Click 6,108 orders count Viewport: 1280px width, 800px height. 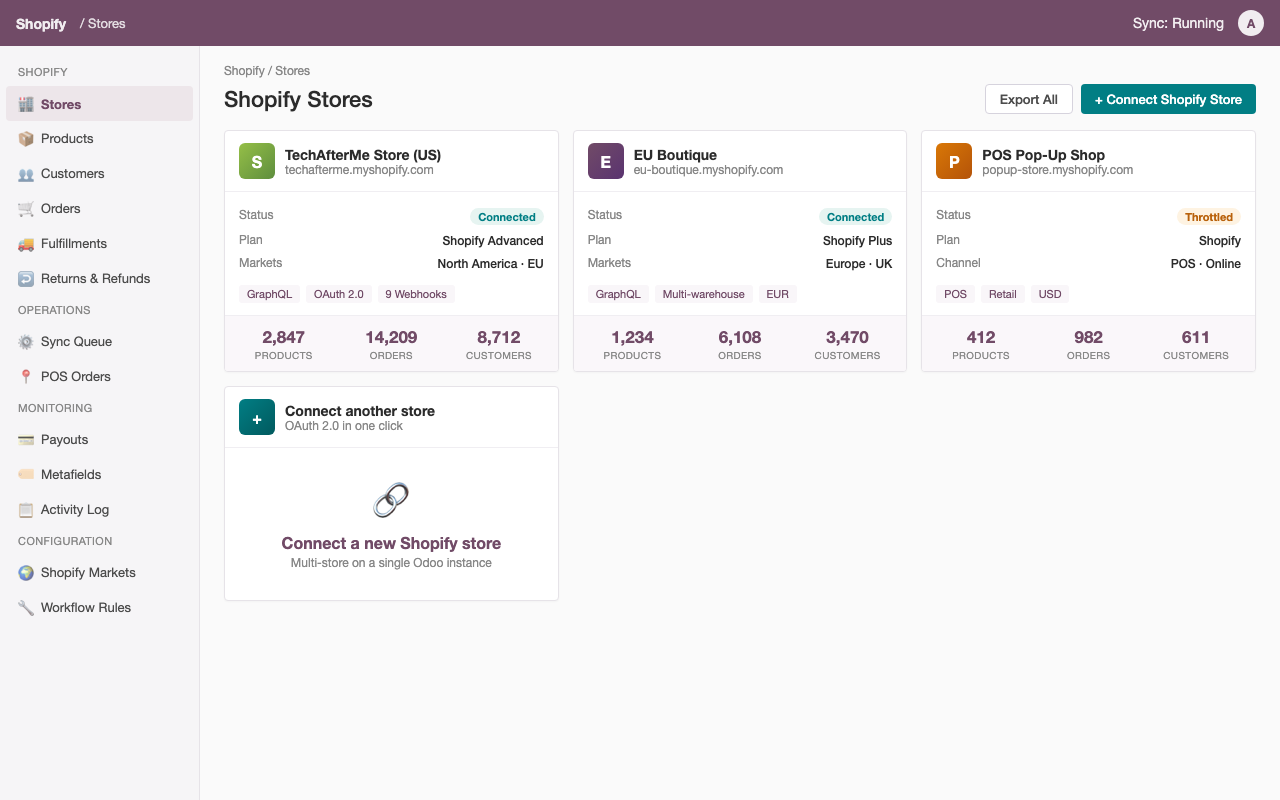click(x=740, y=337)
